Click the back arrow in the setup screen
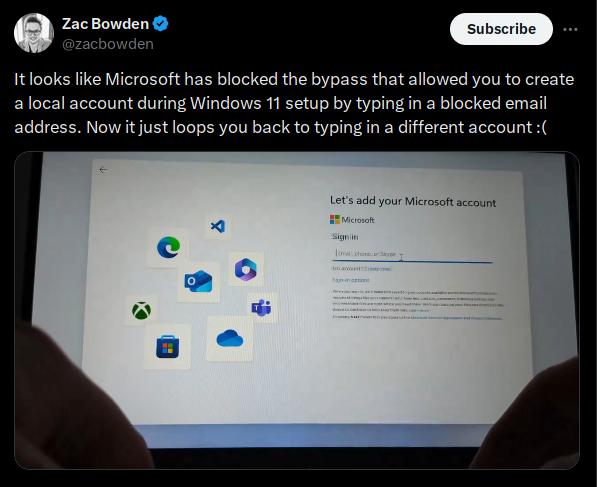This screenshot has height=487, width=597. click(x=103, y=170)
